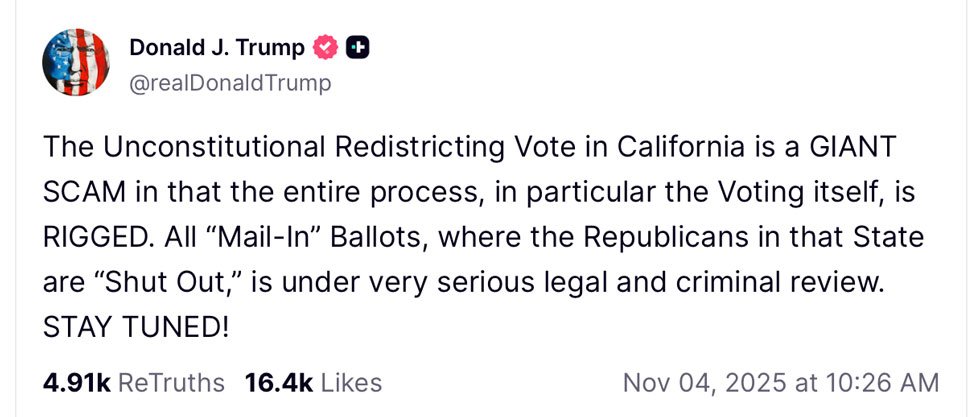Click the 4.91k ReTruths number

point(77,382)
